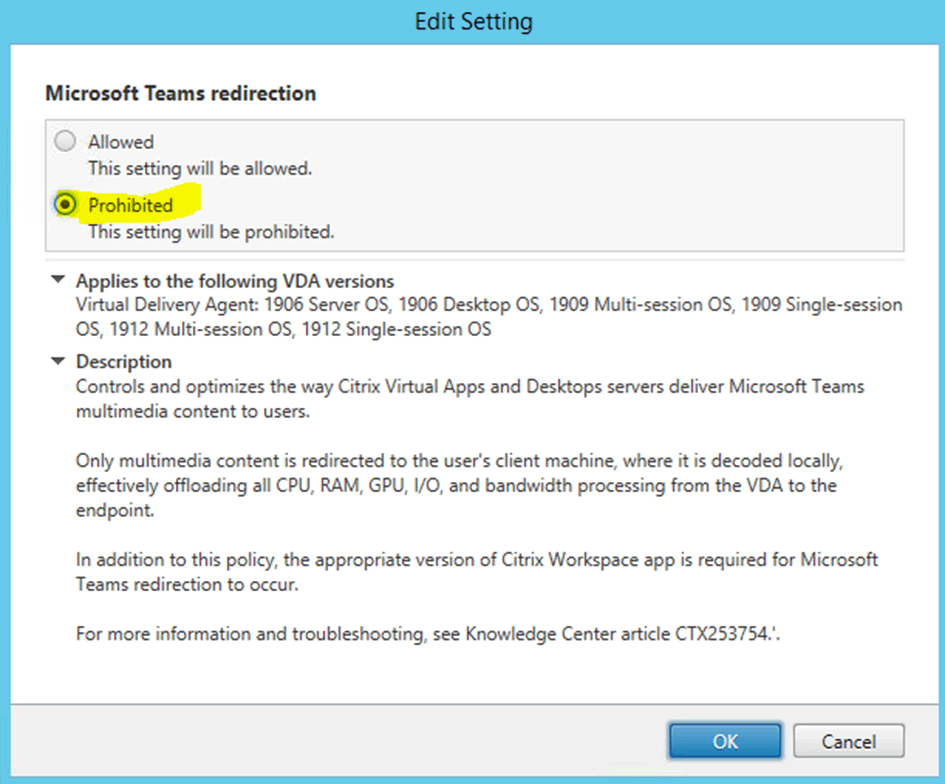Click the Citrix Workspace app requirement paragraph
This screenshot has width=945, height=784.
tap(477, 572)
